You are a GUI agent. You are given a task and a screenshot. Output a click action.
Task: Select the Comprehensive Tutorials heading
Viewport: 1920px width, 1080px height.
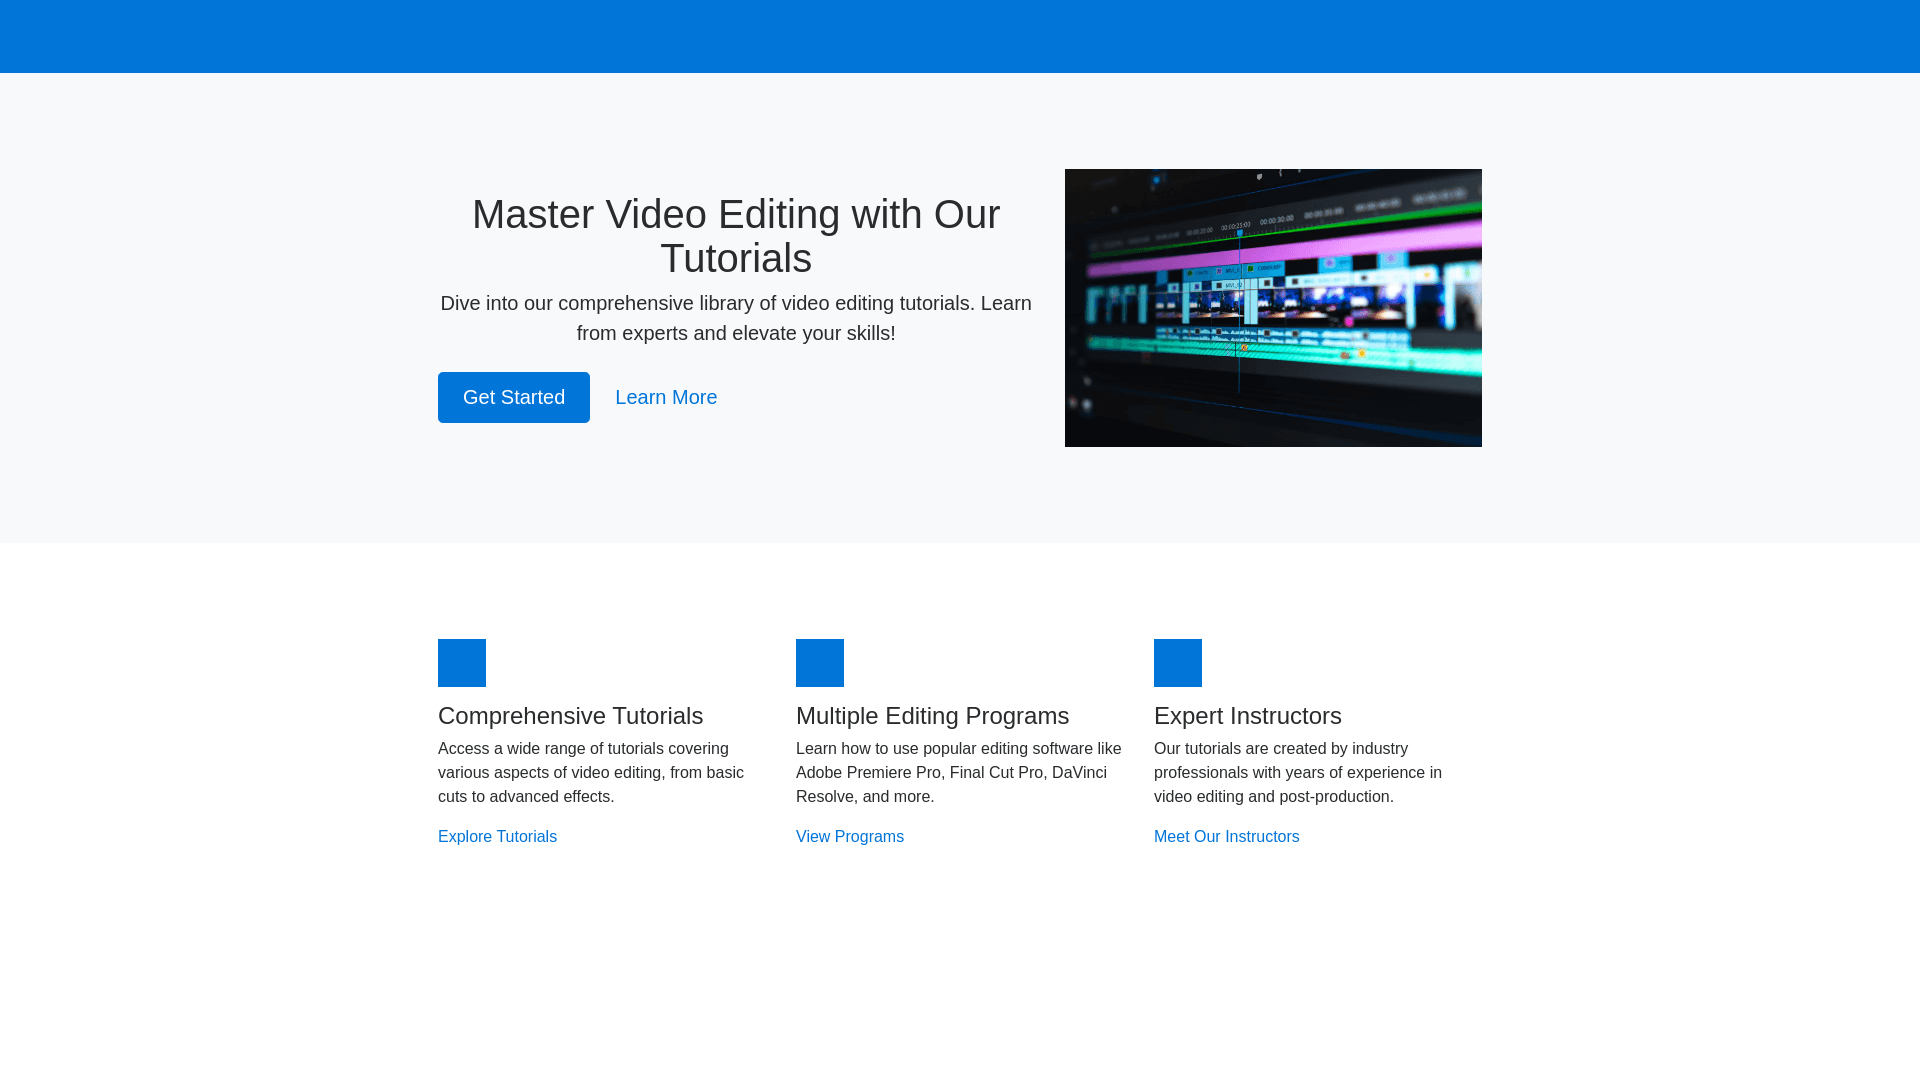click(570, 716)
